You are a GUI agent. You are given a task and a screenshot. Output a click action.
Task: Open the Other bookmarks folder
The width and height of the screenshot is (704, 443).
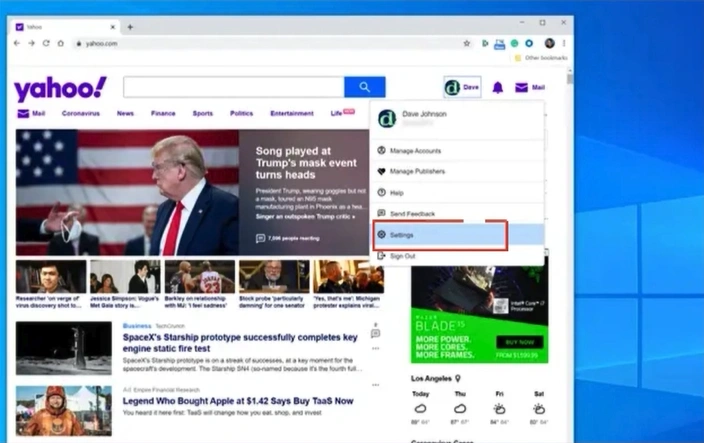point(541,58)
